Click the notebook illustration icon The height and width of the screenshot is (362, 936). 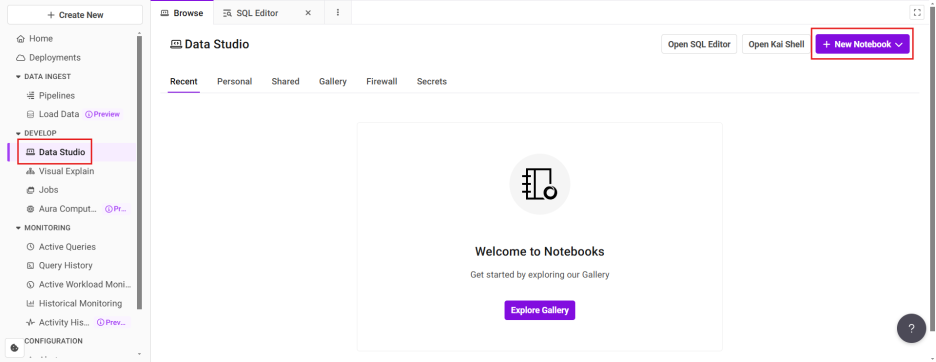(x=540, y=184)
